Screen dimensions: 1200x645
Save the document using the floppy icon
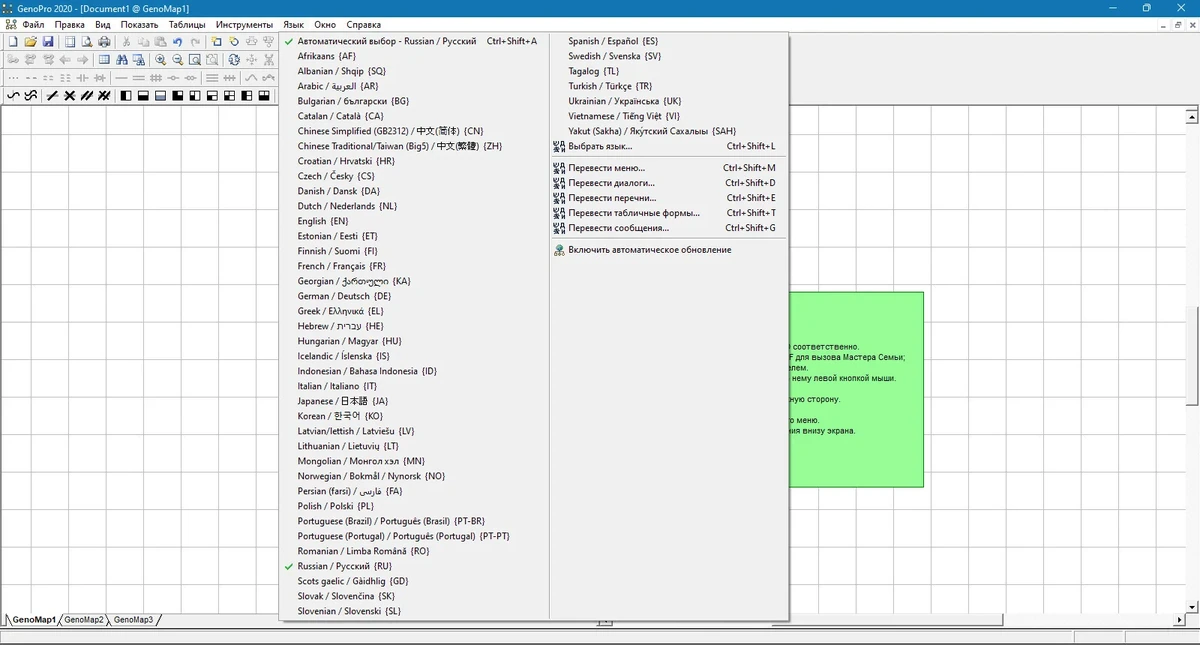point(48,42)
